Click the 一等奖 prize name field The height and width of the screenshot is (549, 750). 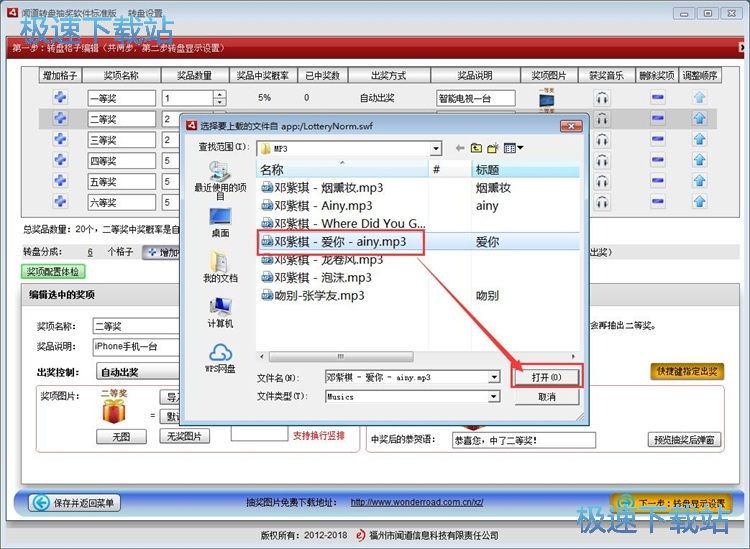(121, 98)
